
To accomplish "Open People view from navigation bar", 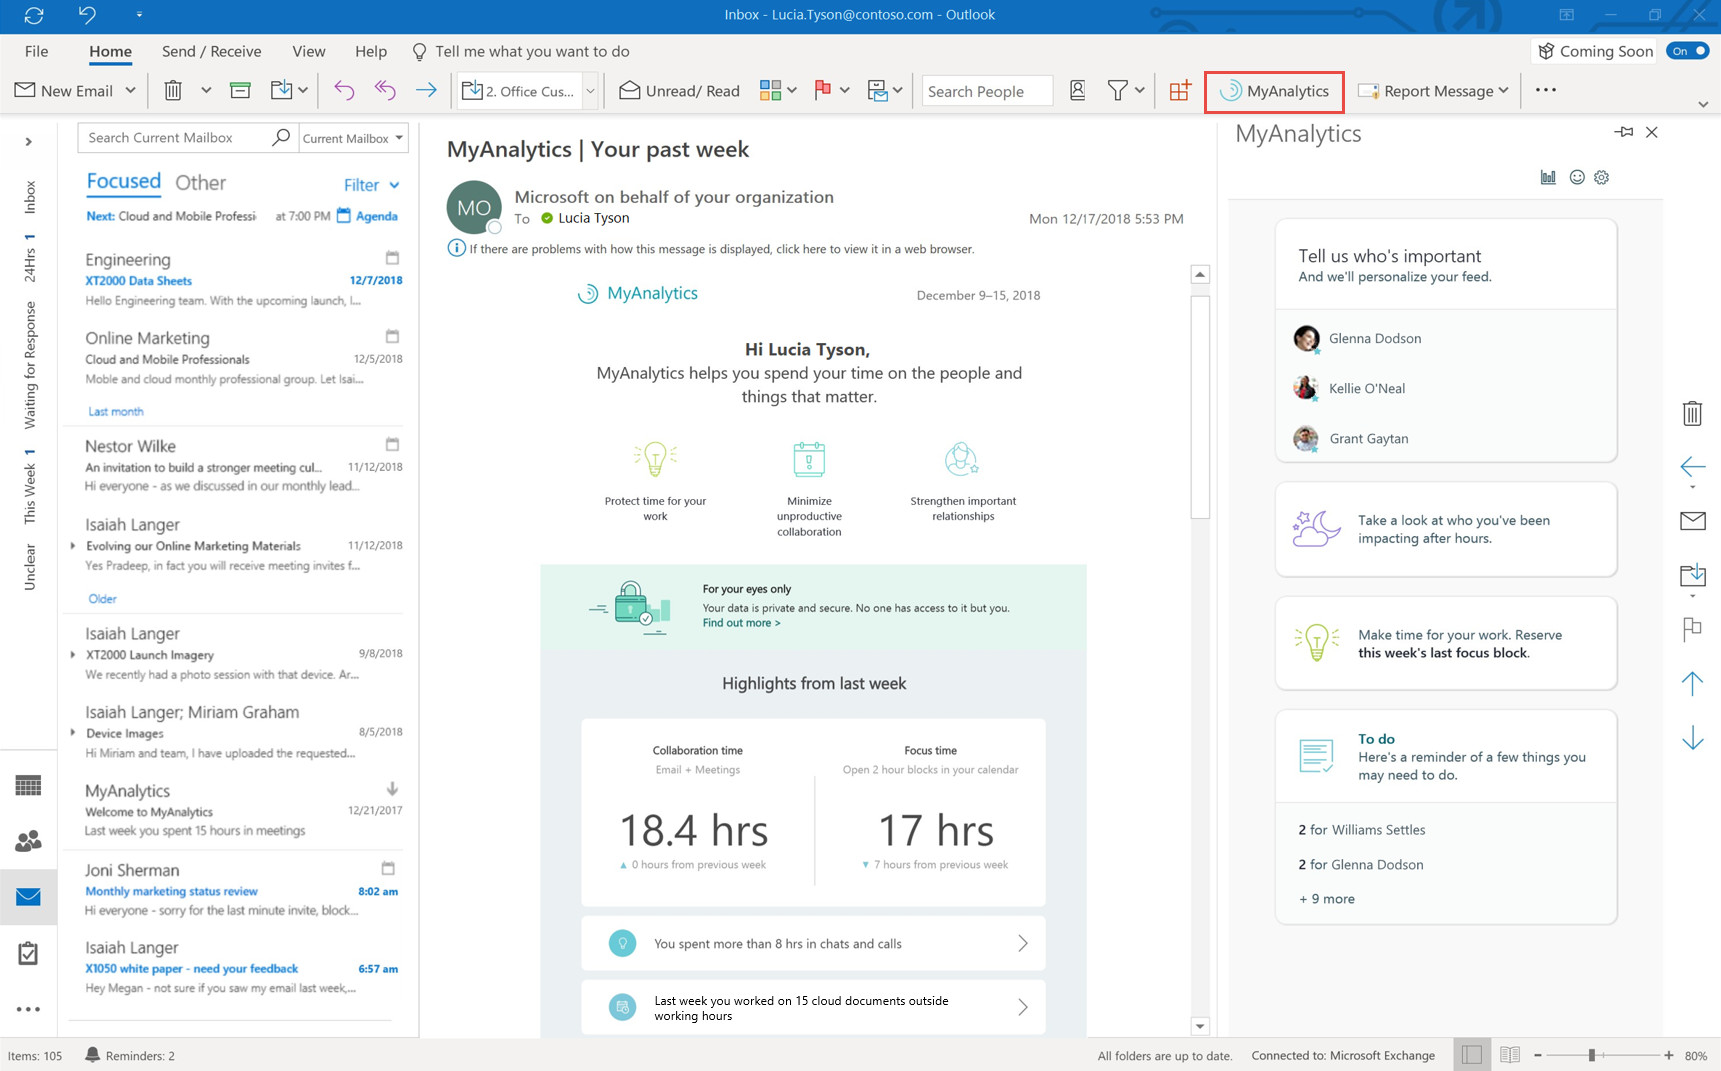I will pyautogui.click(x=28, y=841).
